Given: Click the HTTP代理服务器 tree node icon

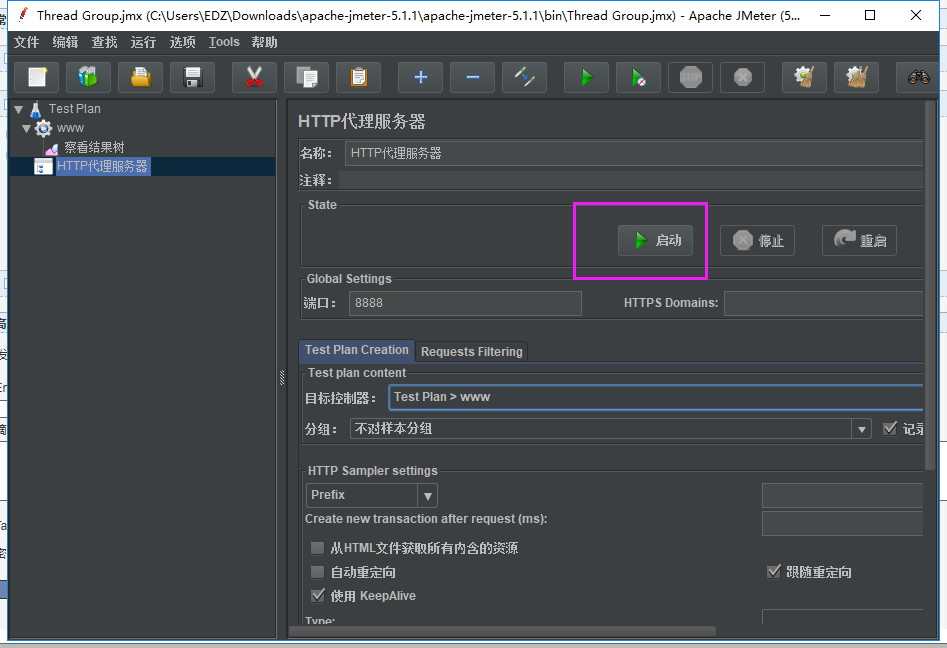Looking at the screenshot, I should click(x=43, y=167).
